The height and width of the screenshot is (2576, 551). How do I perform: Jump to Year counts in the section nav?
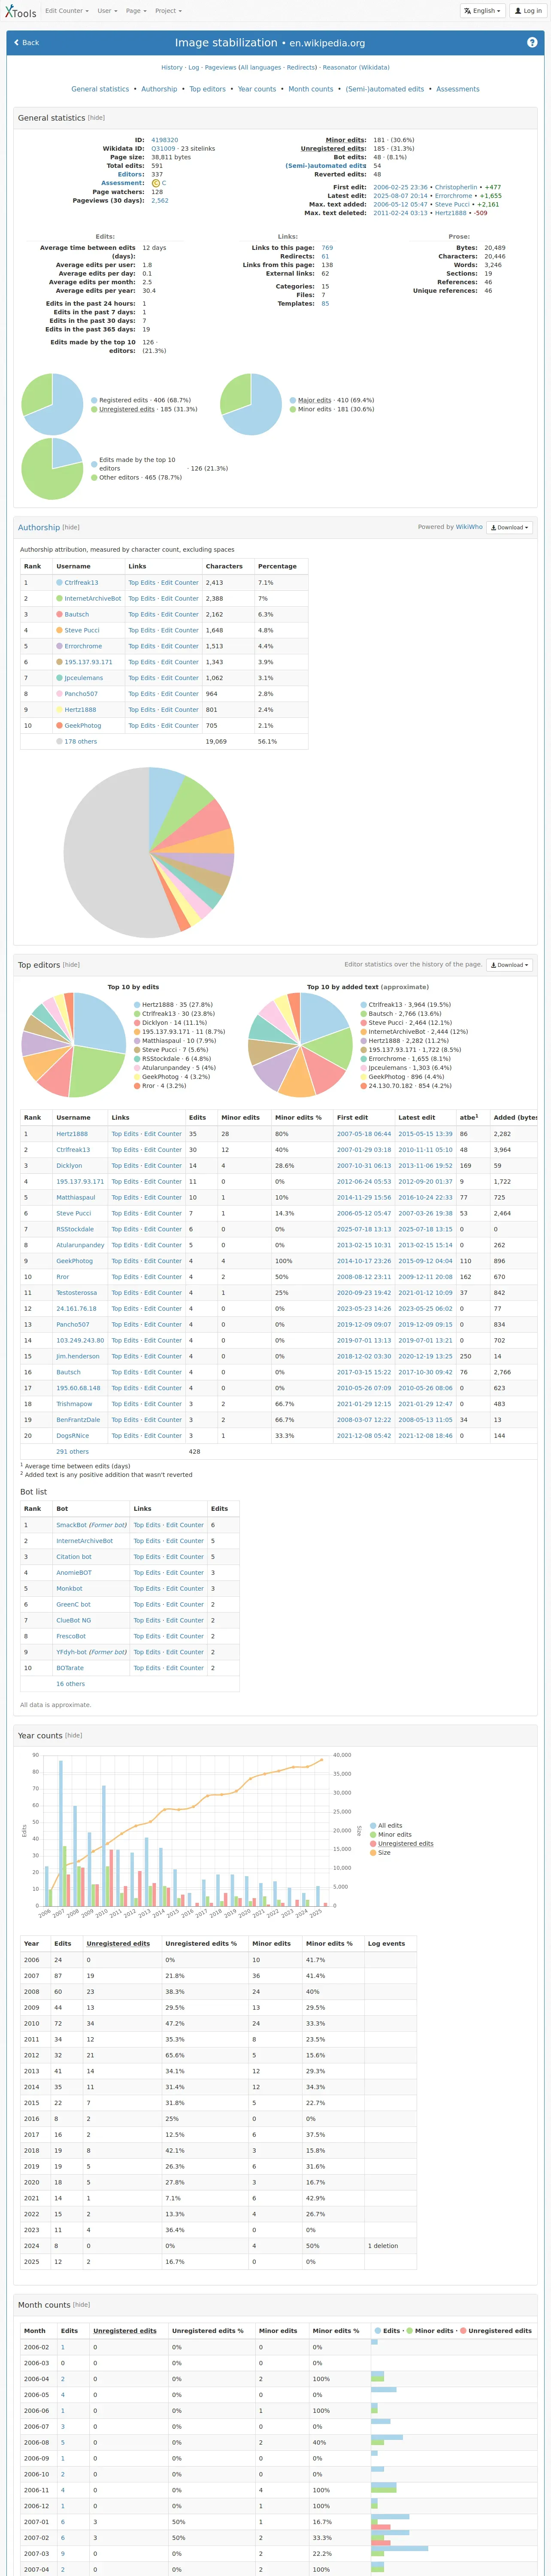[257, 89]
